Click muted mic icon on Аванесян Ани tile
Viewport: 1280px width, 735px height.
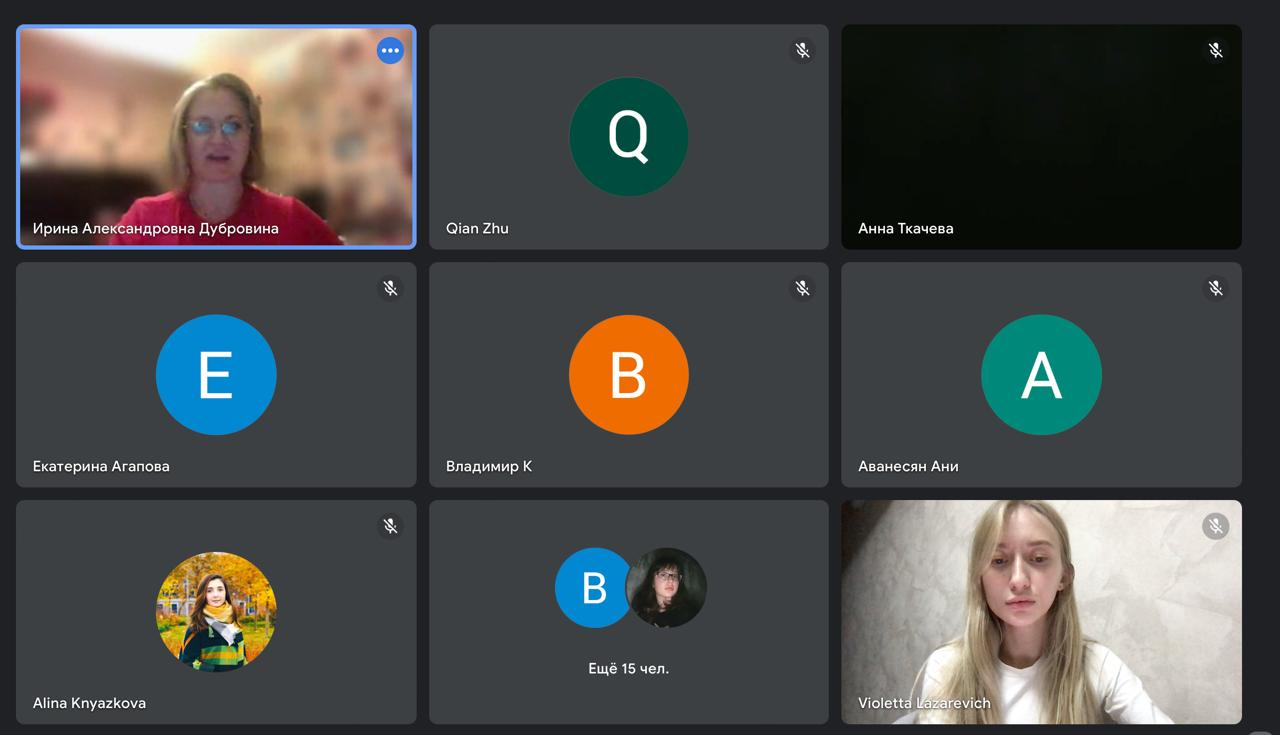(x=1215, y=288)
